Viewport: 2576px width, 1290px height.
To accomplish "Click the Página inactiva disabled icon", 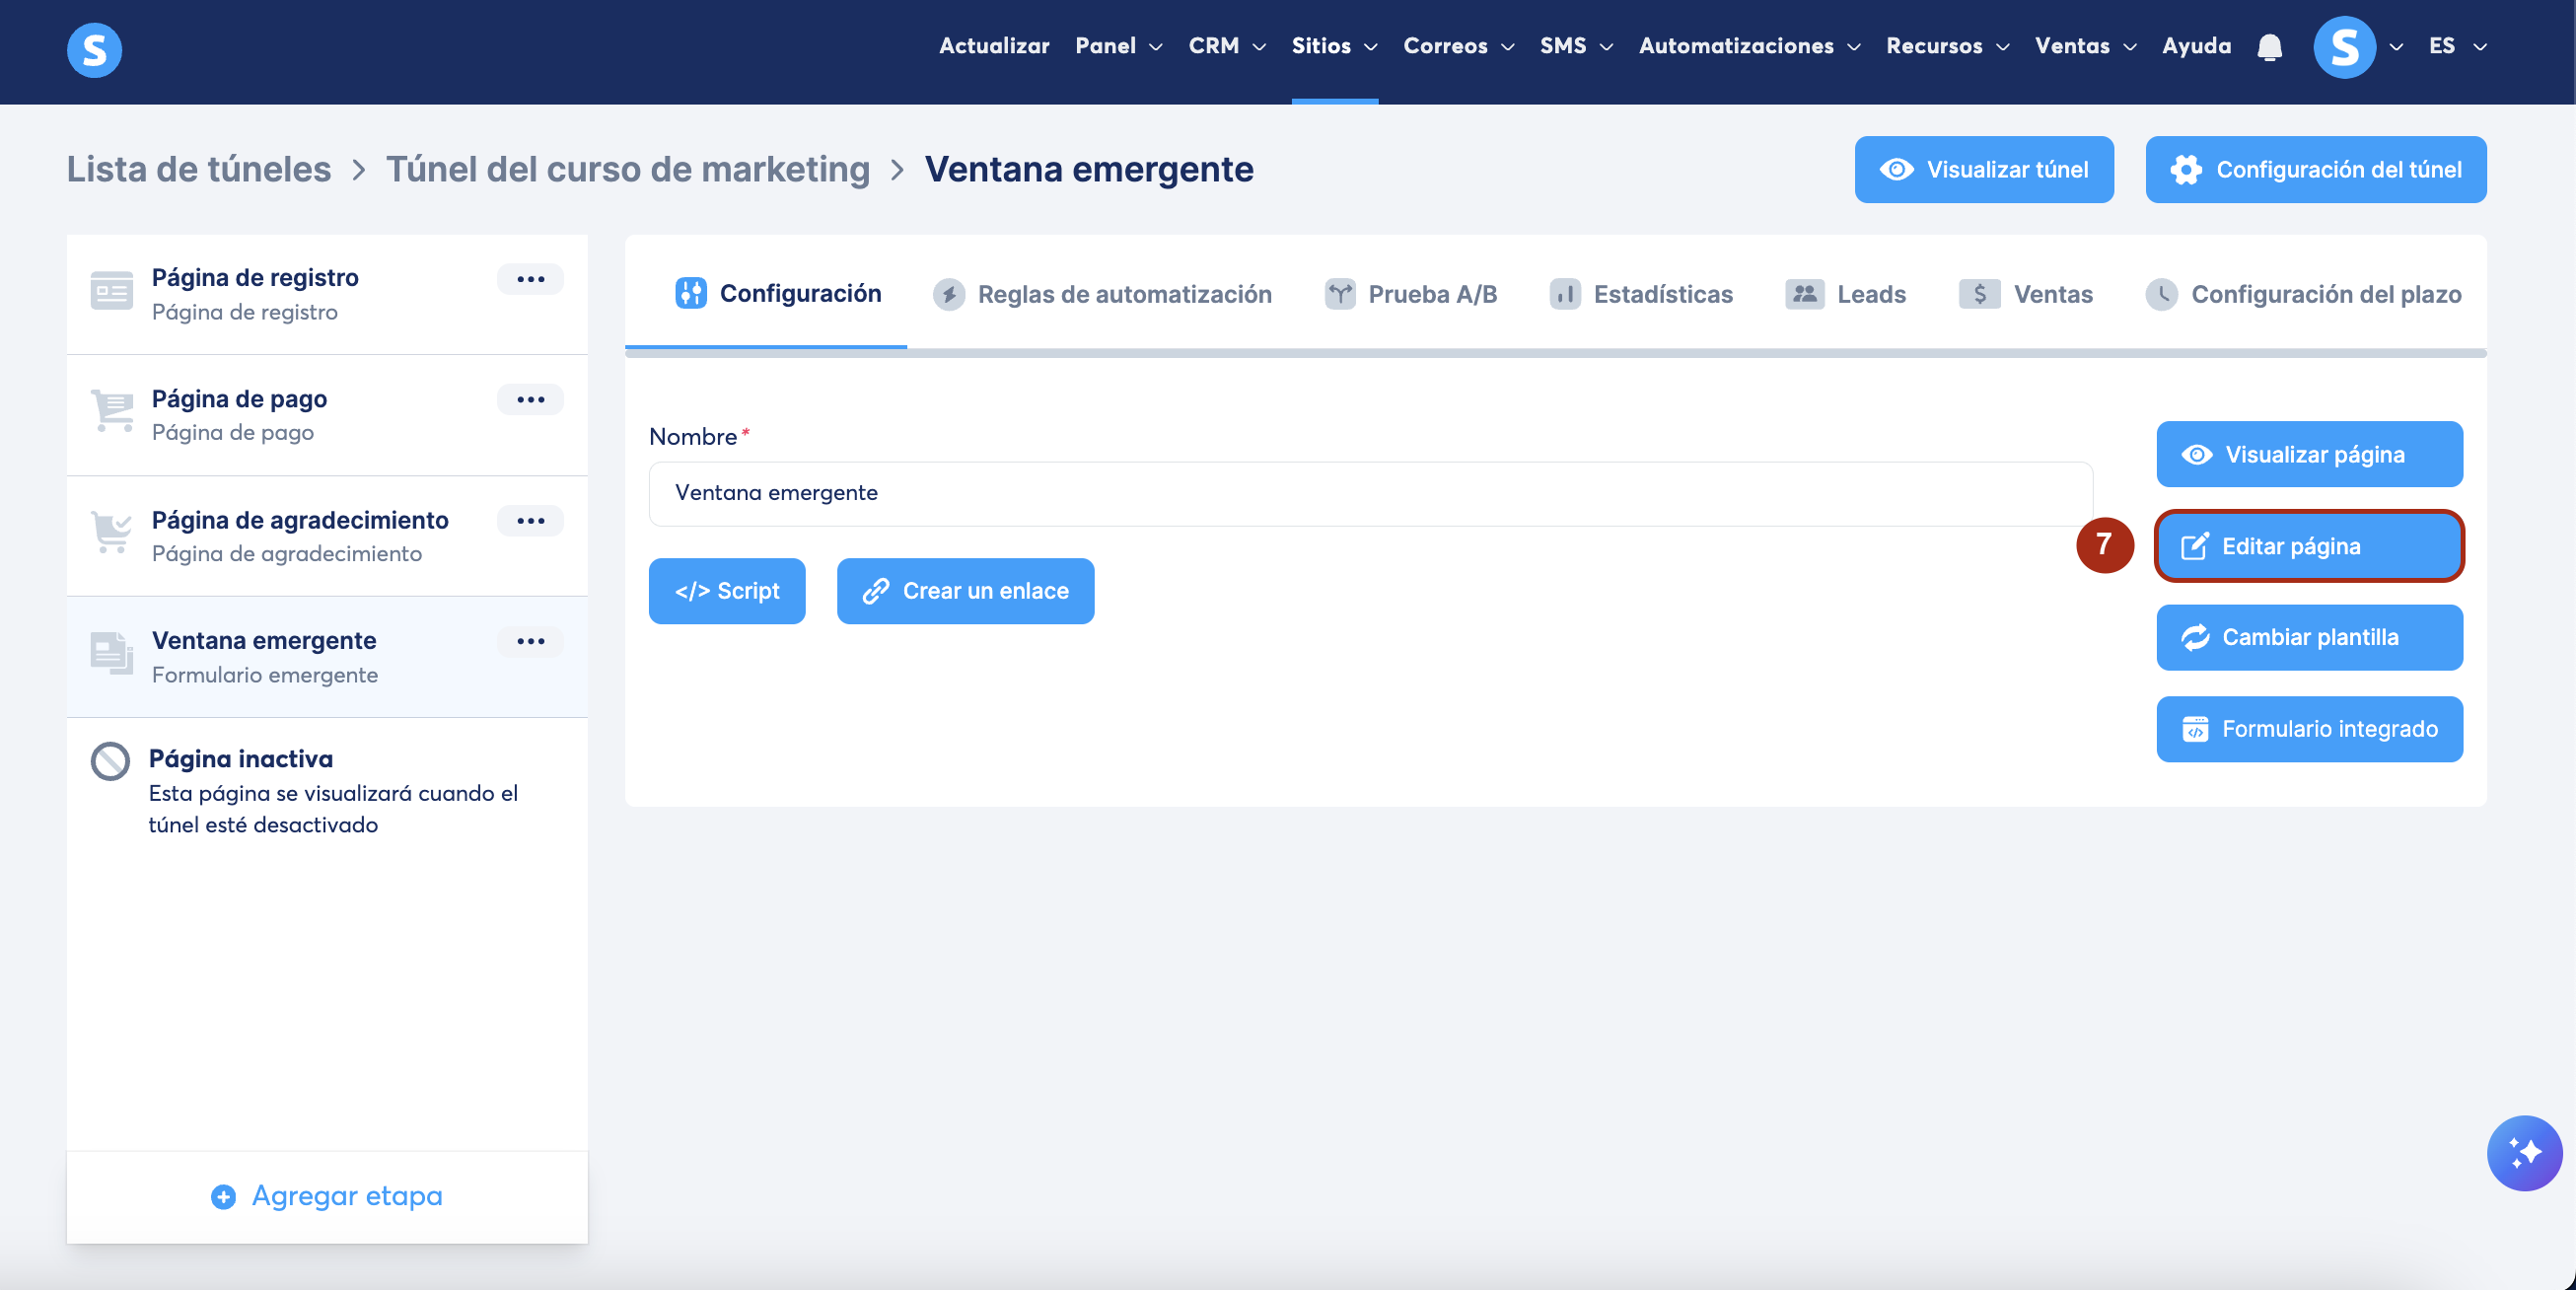I will pyautogui.click(x=110, y=761).
